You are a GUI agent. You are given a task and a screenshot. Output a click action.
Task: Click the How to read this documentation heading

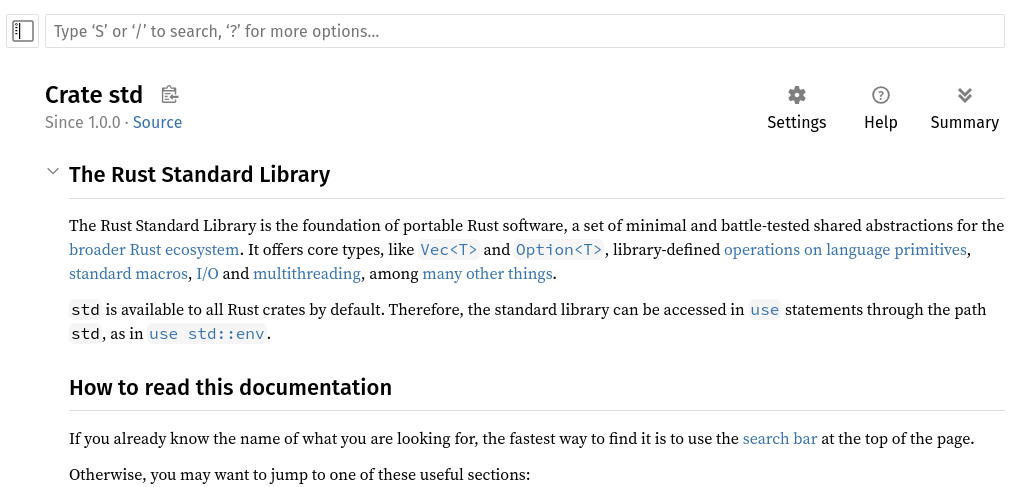coord(230,387)
